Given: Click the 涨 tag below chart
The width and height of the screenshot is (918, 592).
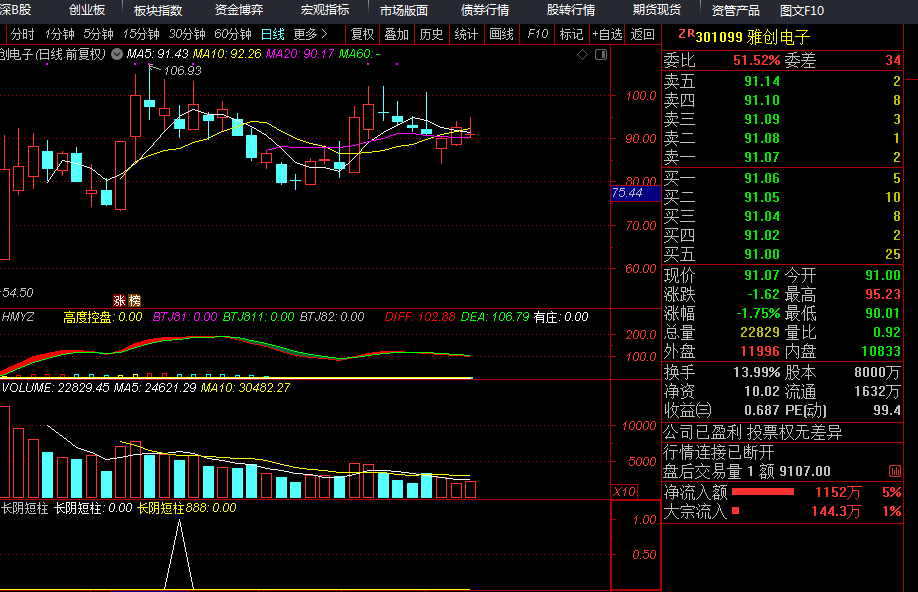Looking at the screenshot, I should tap(119, 300).
